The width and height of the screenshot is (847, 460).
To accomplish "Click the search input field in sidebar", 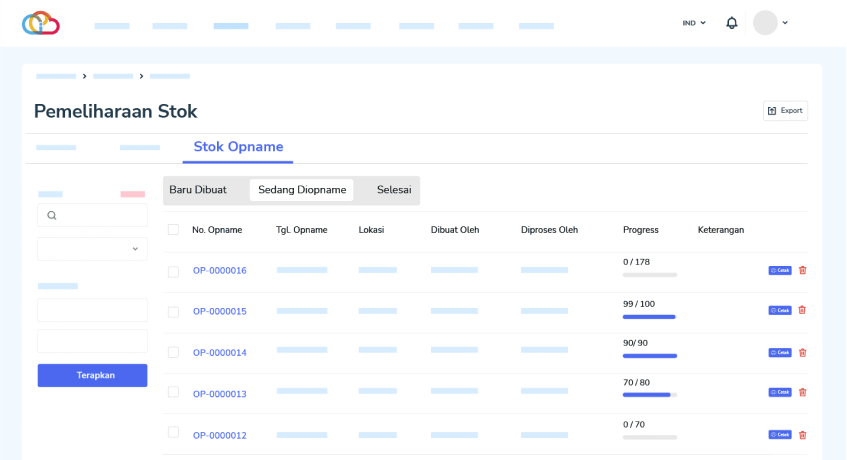I will click(x=92, y=215).
